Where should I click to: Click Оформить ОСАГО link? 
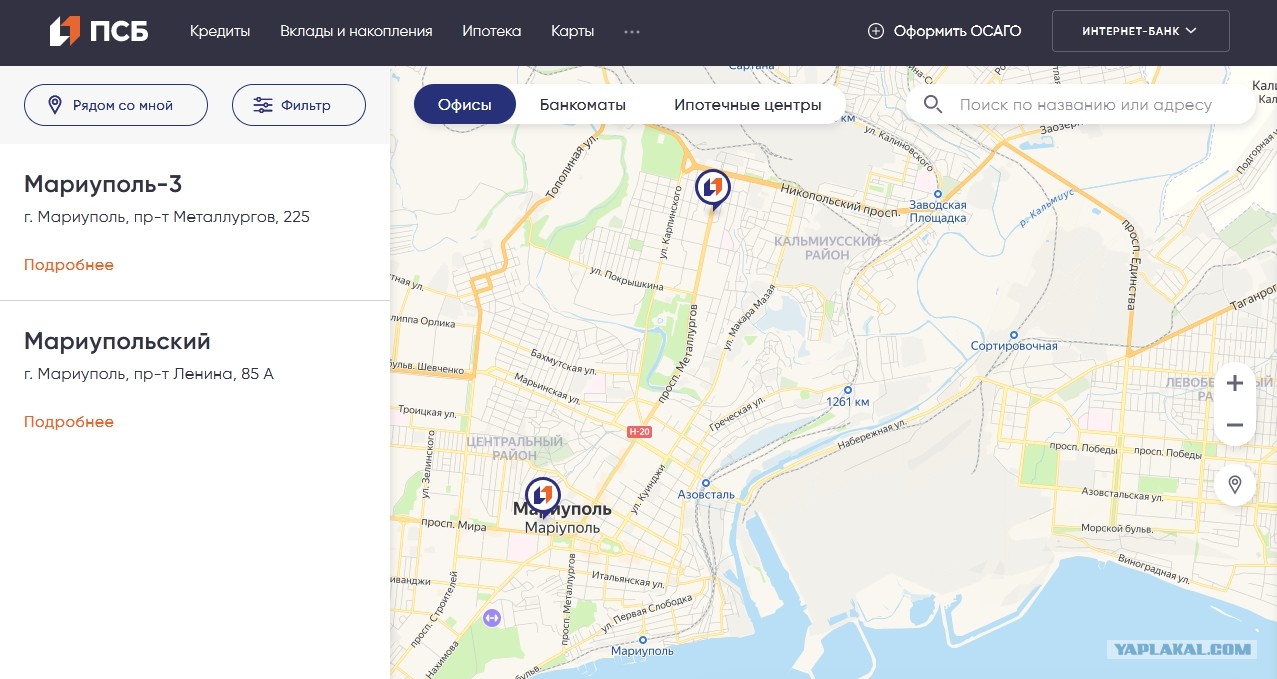[945, 31]
